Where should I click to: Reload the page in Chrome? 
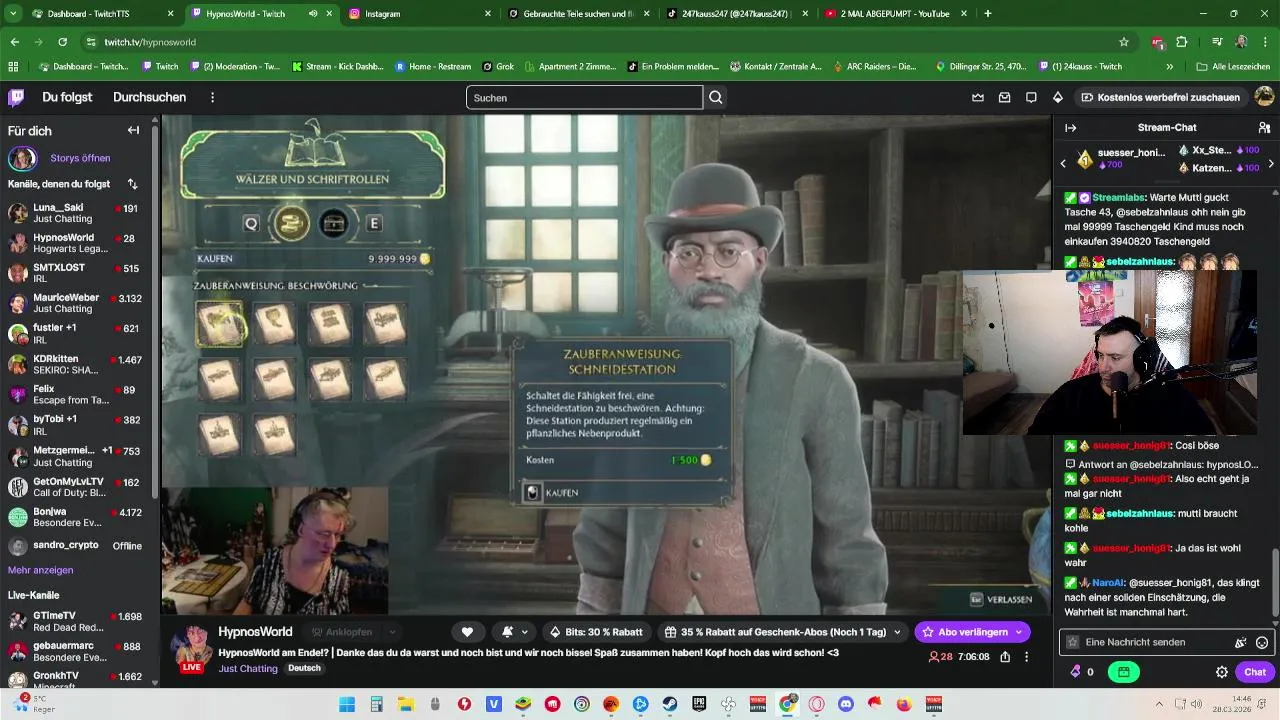coord(62,42)
